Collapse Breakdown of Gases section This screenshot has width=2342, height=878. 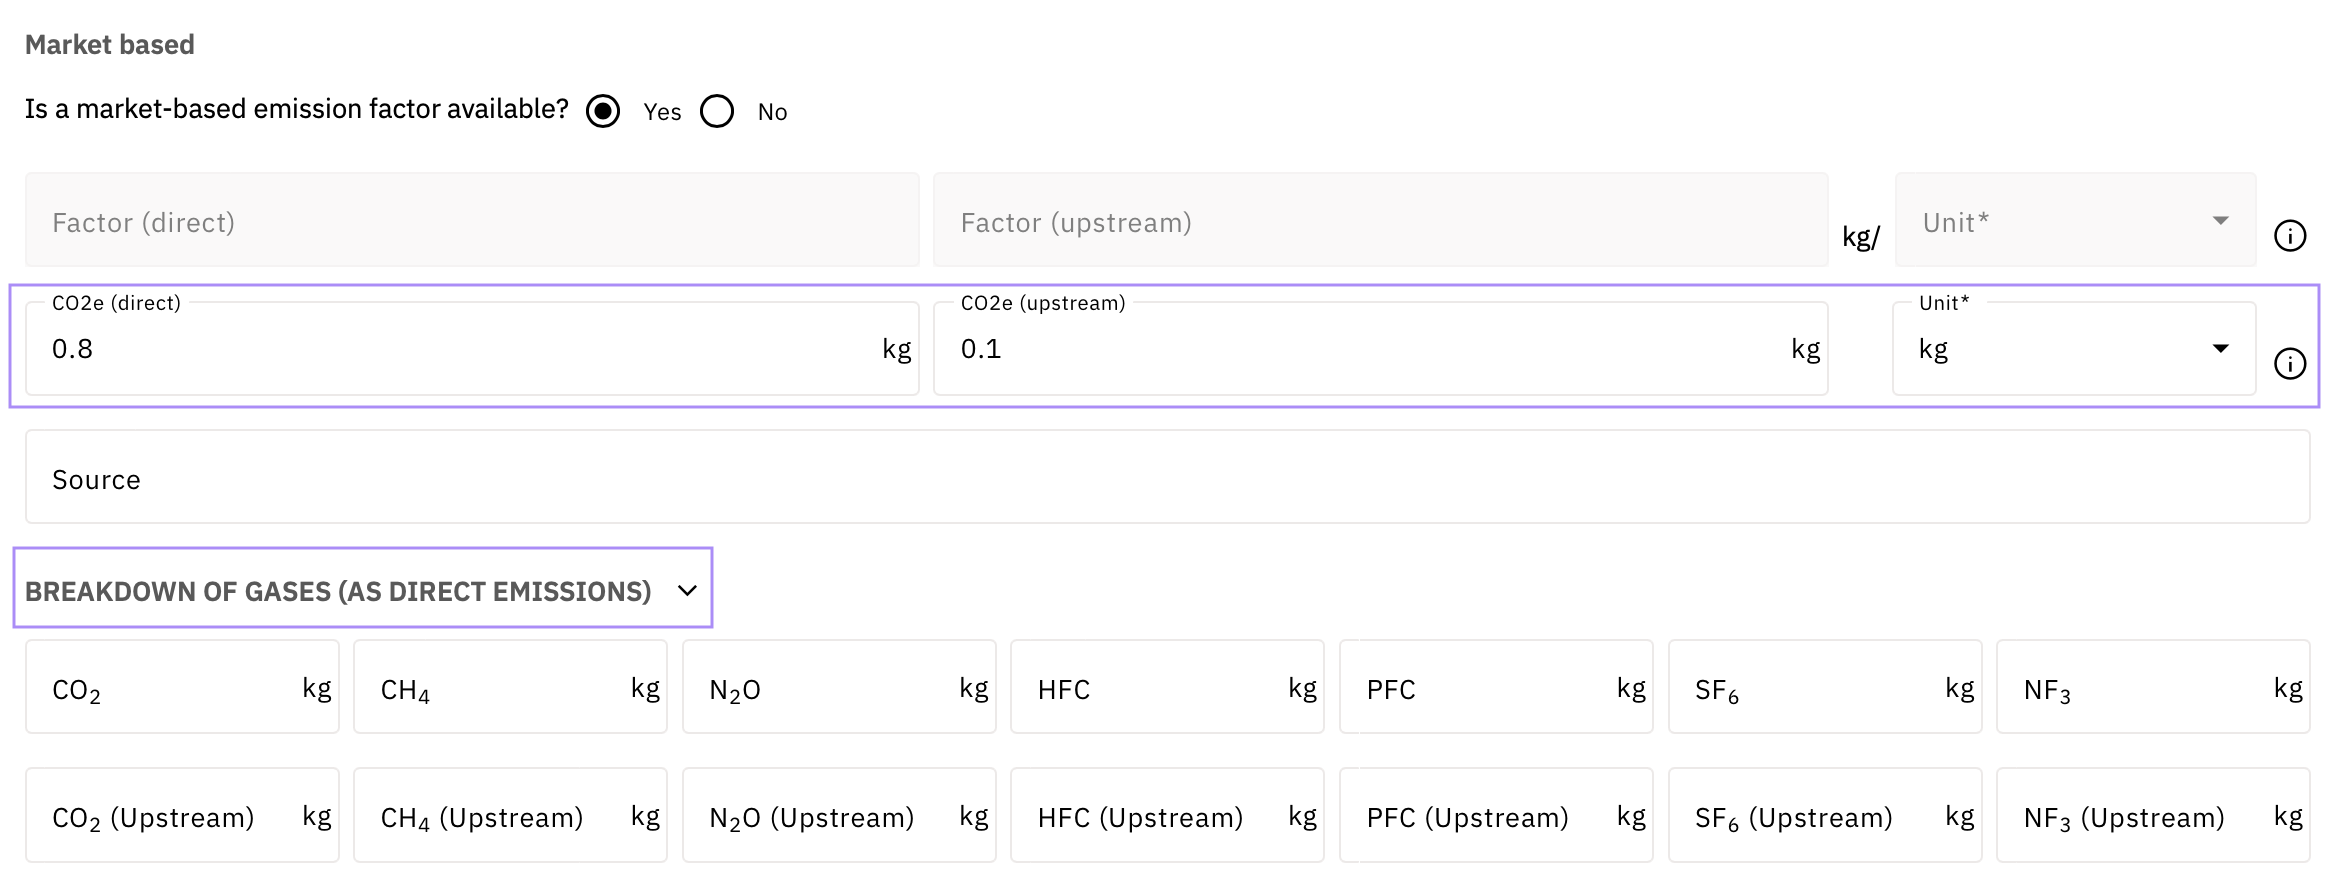(x=686, y=591)
